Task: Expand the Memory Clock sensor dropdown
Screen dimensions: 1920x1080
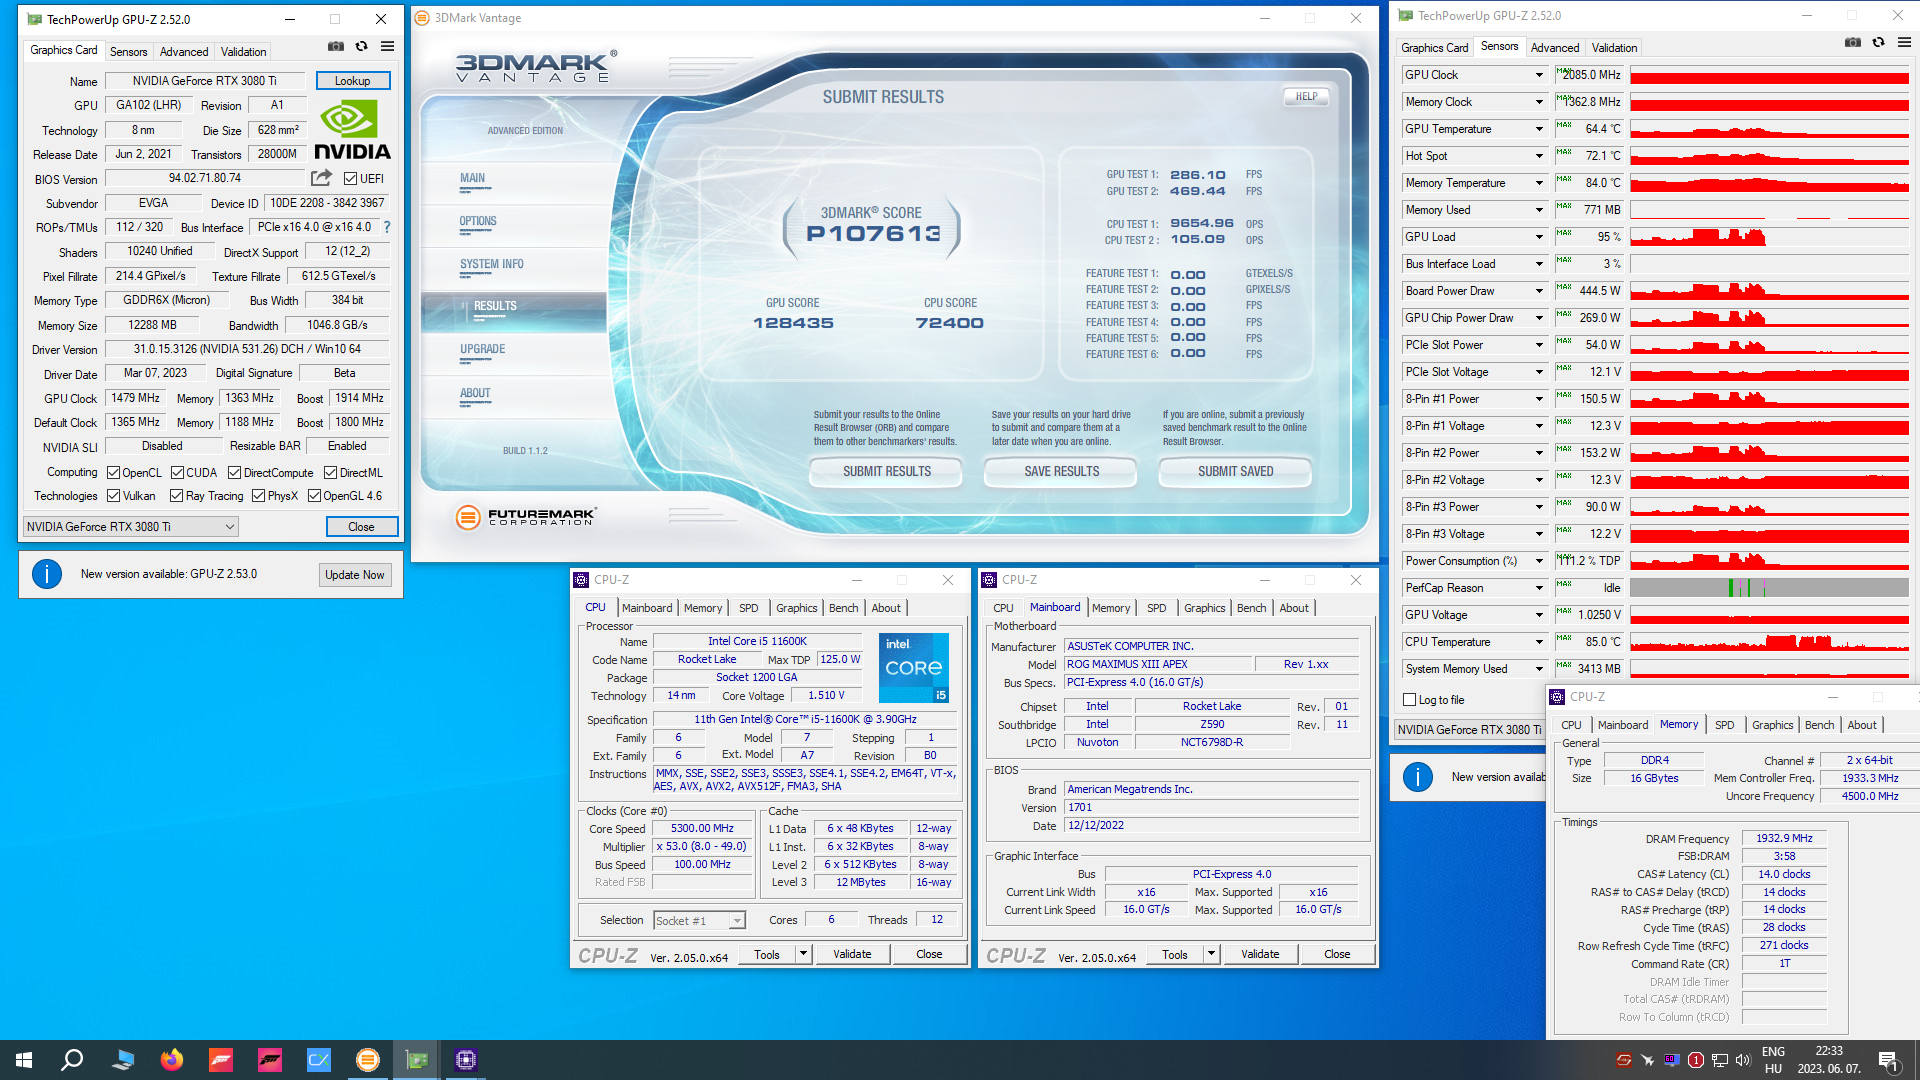Action: pos(1539,102)
